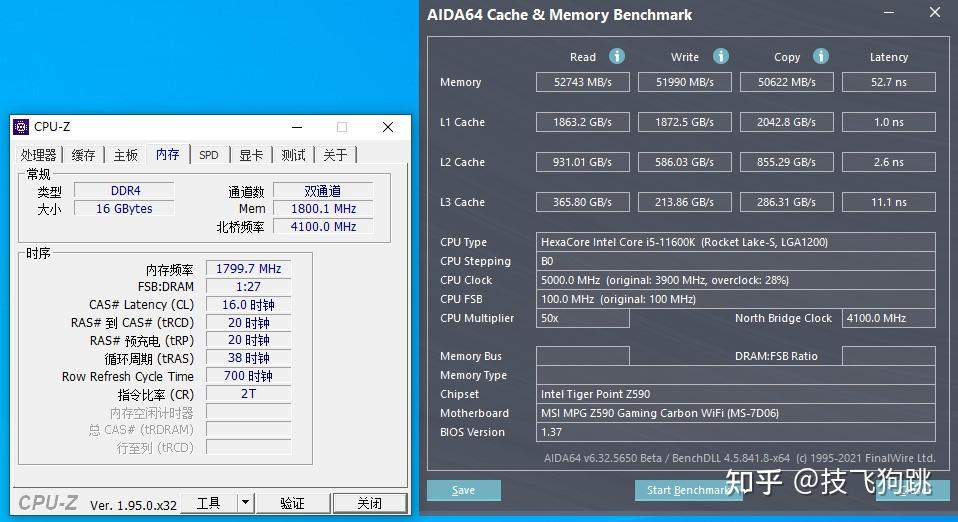The width and height of the screenshot is (958, 522).
Task: Click the Mem value 1800.1 MHz
Action: (x=323, y=208)
